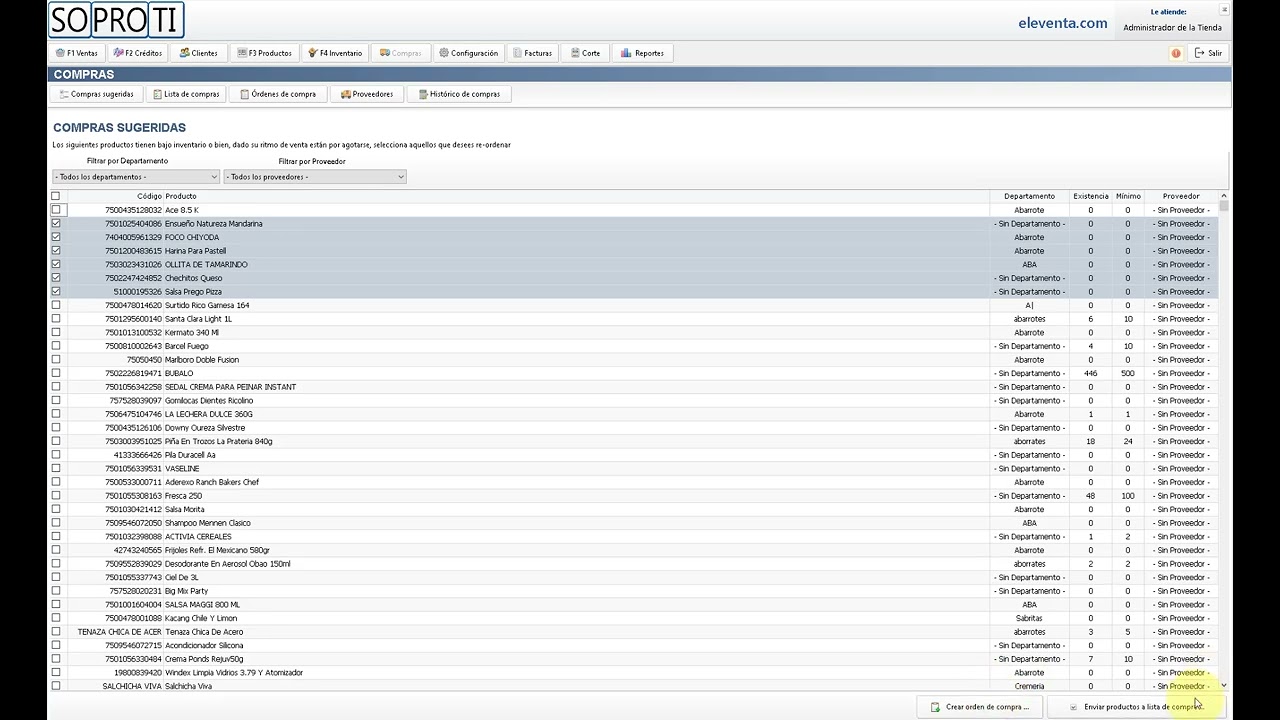Uncheck OLLITA DE TAMARINDO
This screenshot has height=720, width=1280.
coord(56,264)
